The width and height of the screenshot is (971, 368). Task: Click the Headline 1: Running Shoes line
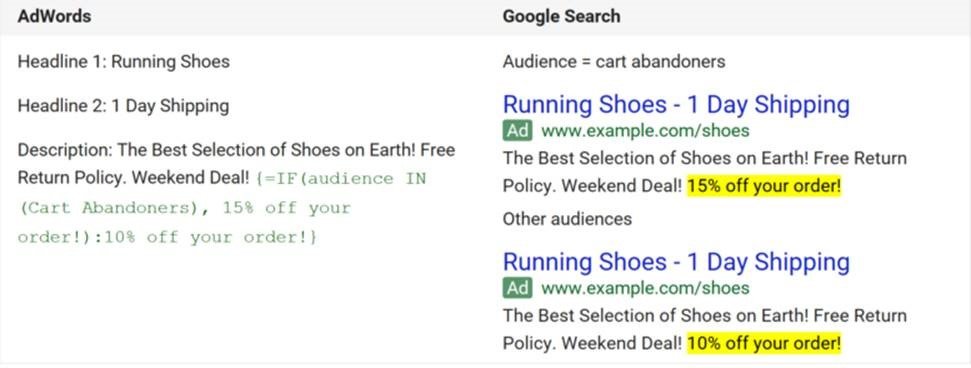[x=124, y=61]
